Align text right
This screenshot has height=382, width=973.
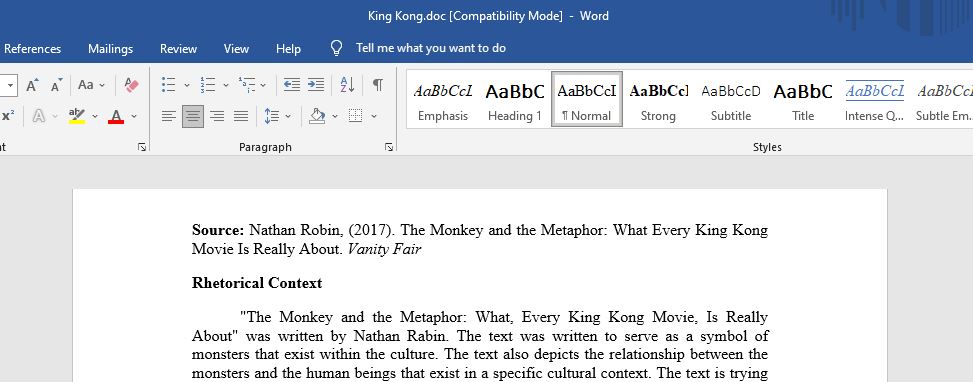[217, 116]
